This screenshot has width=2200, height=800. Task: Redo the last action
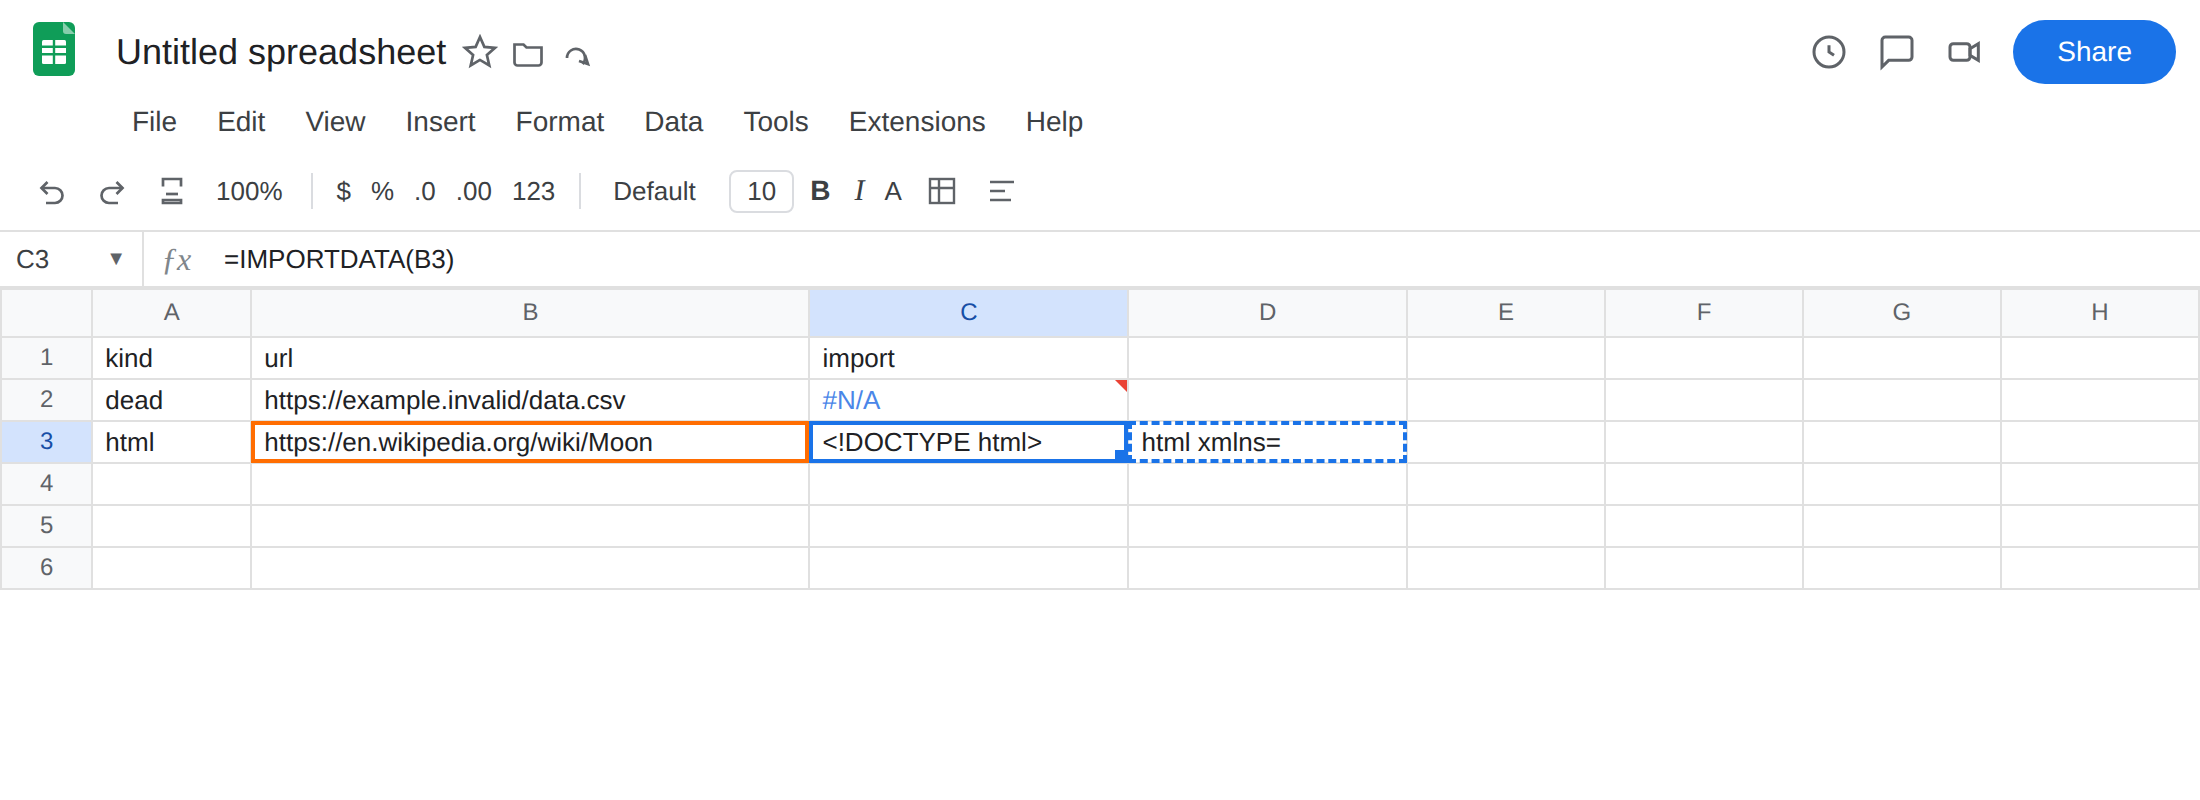click(x=112, y=191)
